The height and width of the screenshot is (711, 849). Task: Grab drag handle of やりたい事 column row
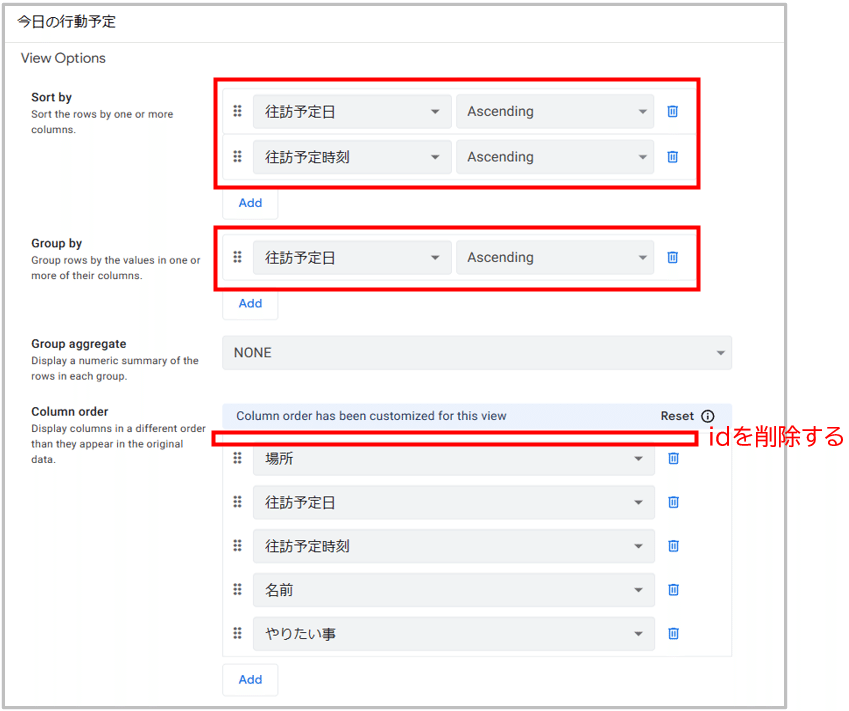(x=237, y=633)
